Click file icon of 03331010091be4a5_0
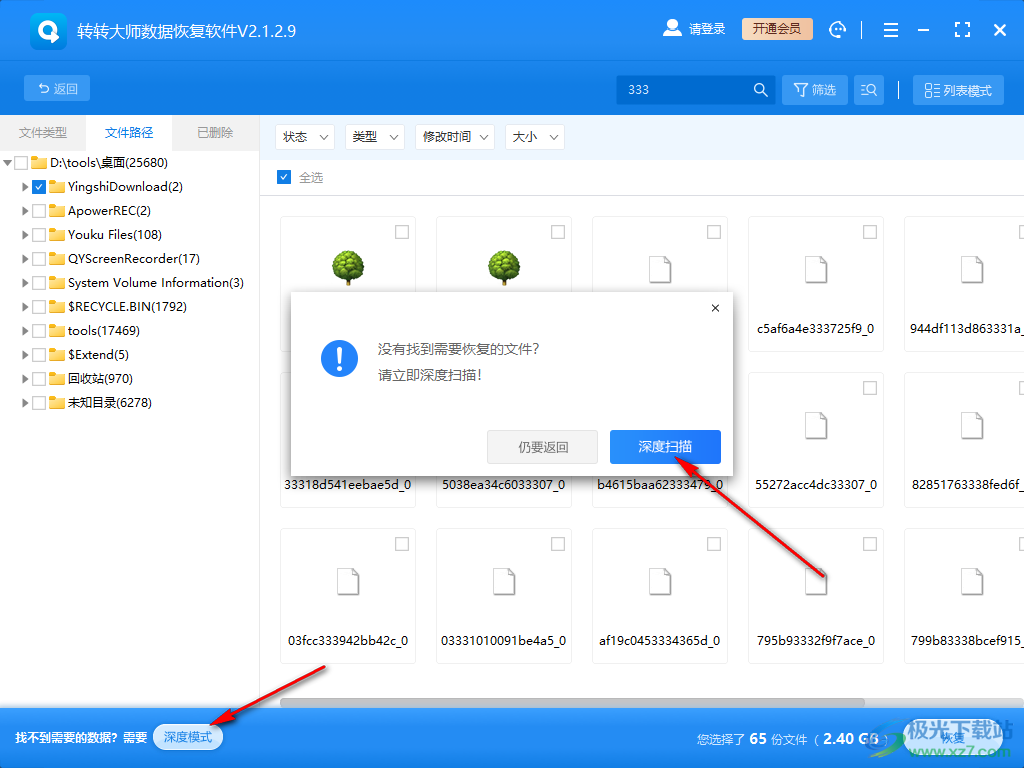The height and width of the screenshot is (768, 1024). (504, 582)
